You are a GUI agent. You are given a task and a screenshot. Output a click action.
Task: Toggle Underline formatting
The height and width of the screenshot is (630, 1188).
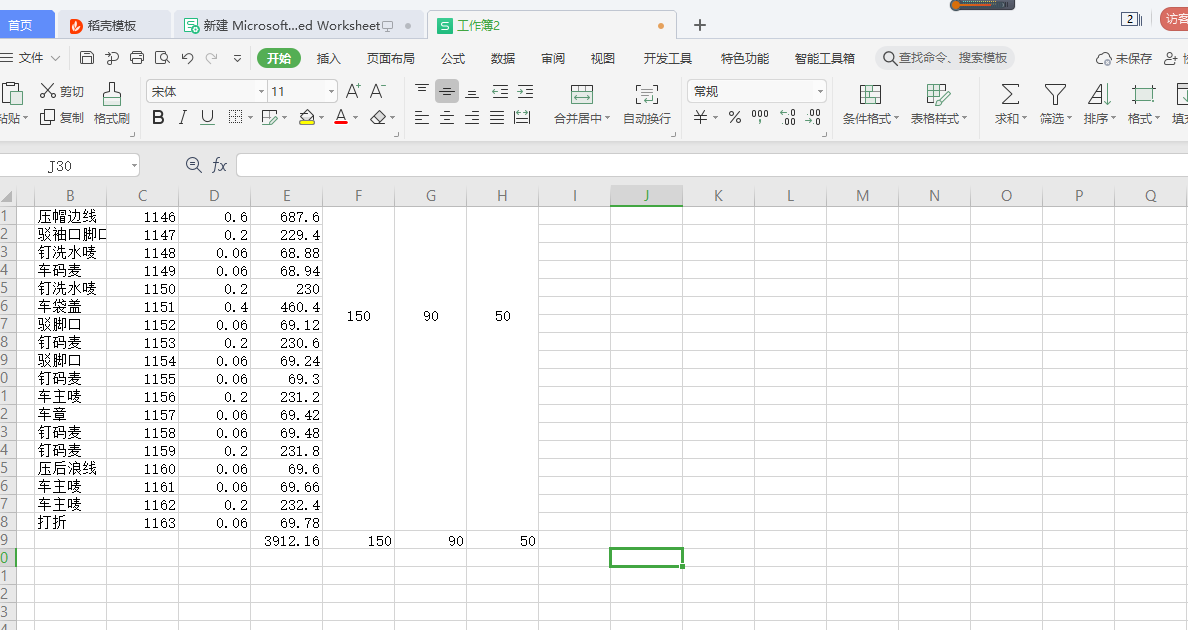tap(207, 117)
